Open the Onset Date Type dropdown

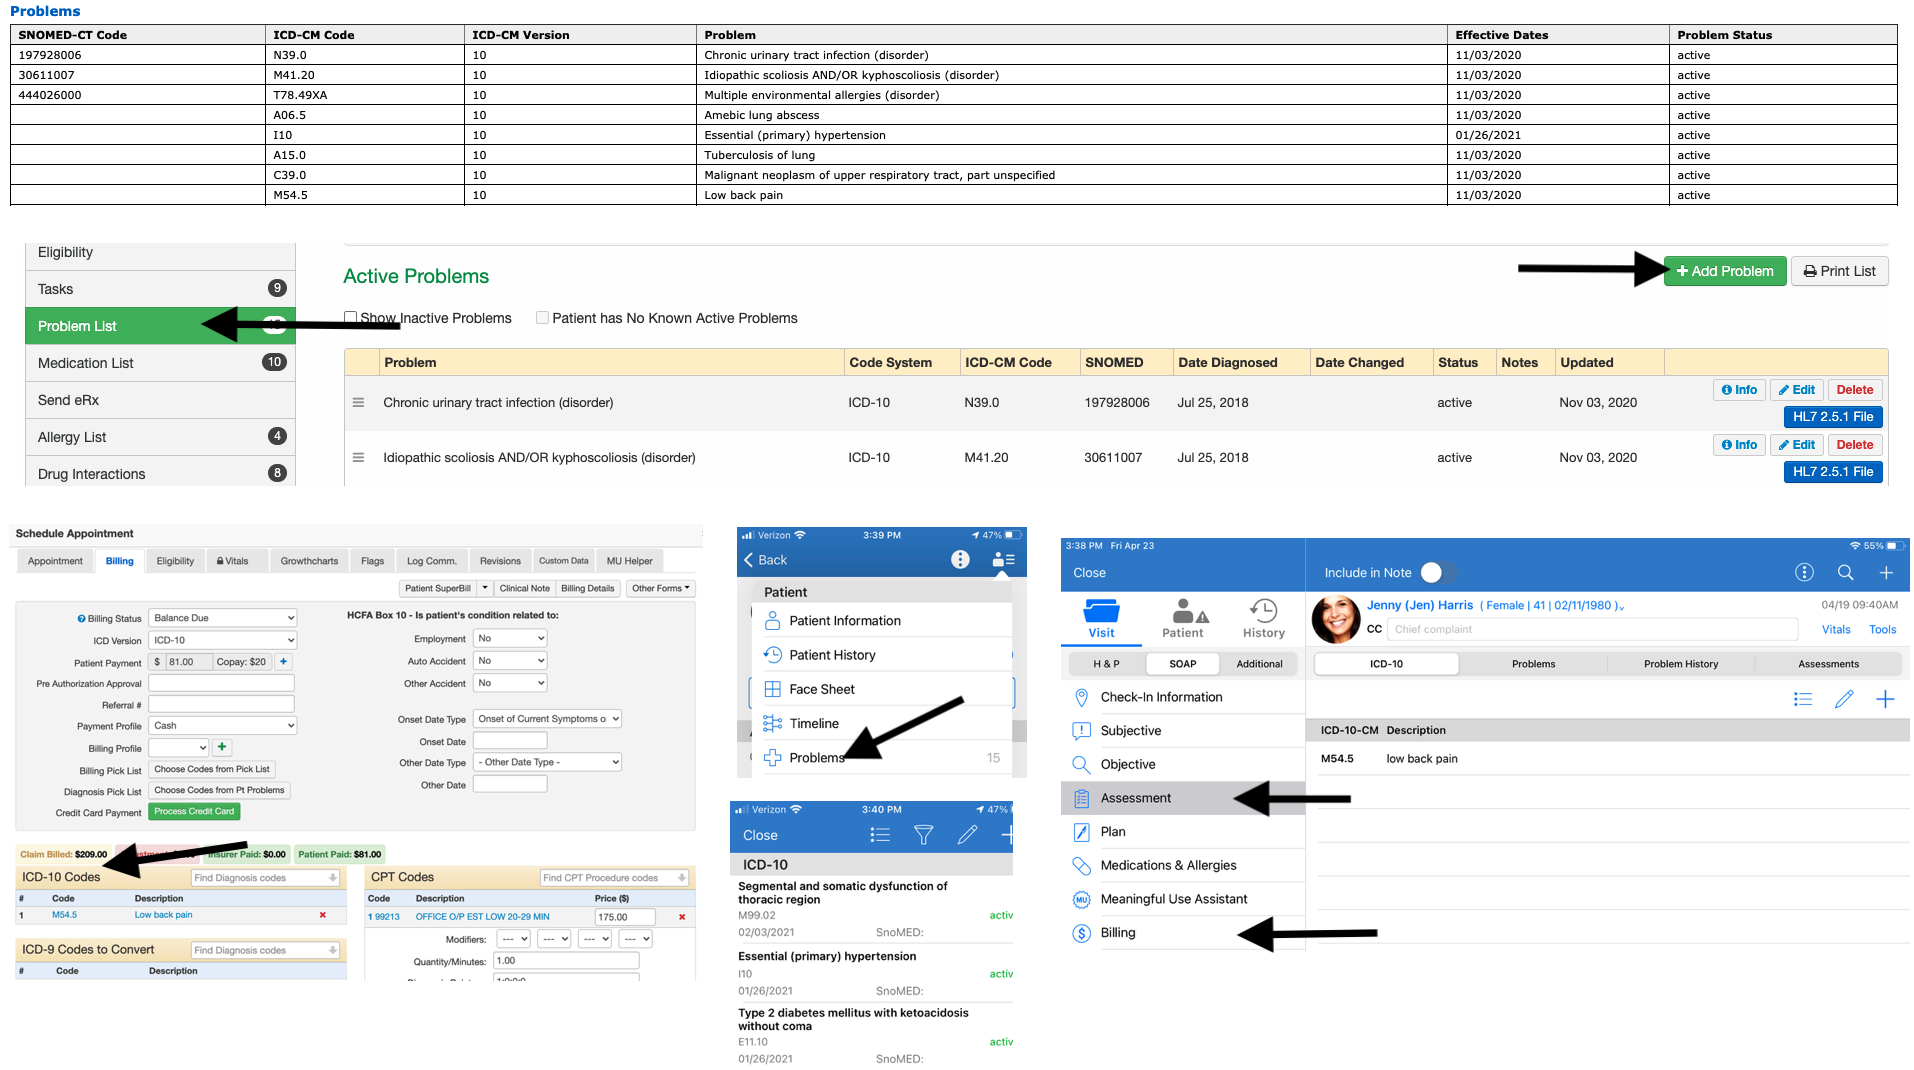(x=547, y=719)
